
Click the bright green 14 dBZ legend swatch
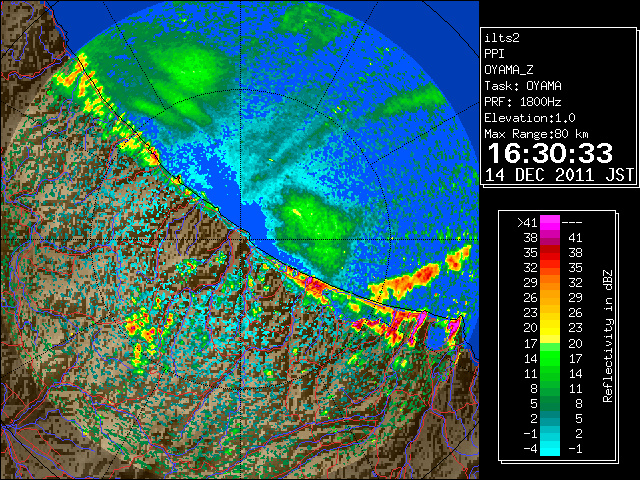pos(550,358)
